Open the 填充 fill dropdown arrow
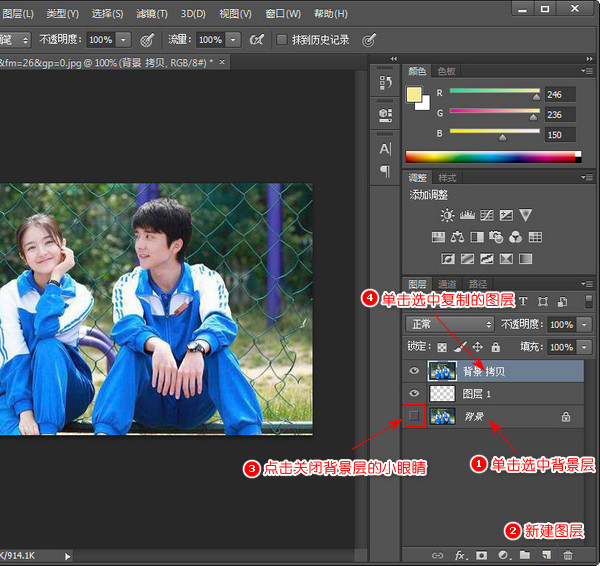Viewport: 600px width, 566px height. (x=584, y=347)
